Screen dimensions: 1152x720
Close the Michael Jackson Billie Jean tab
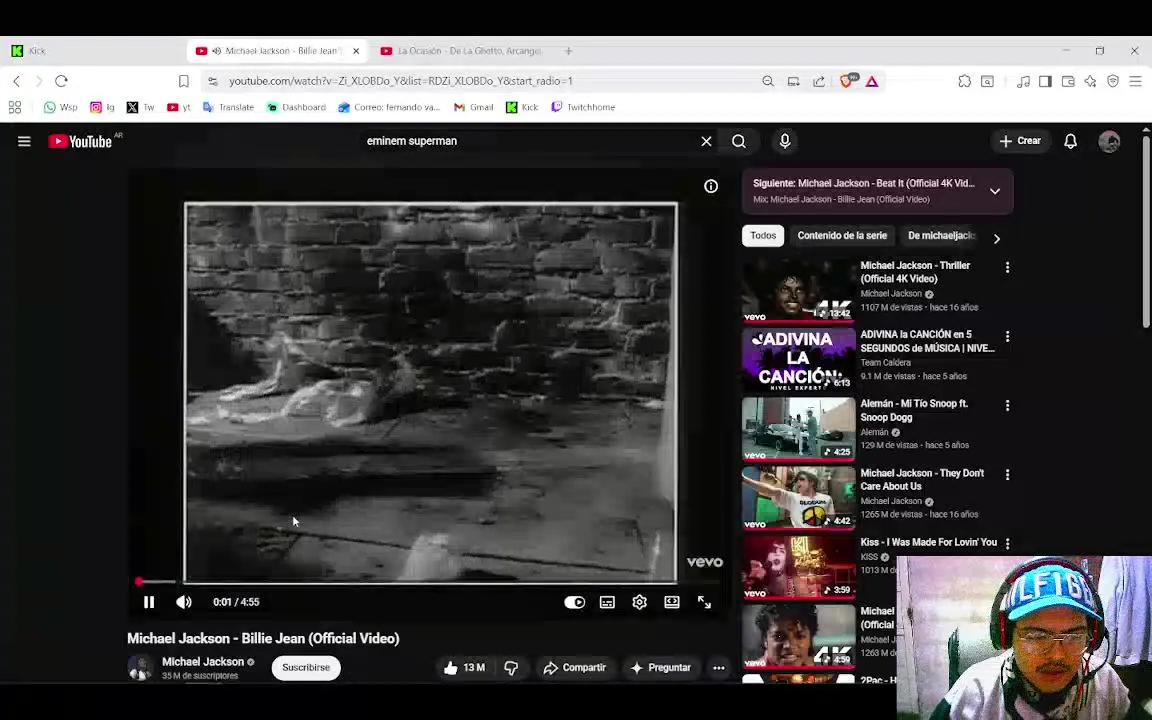356,51
